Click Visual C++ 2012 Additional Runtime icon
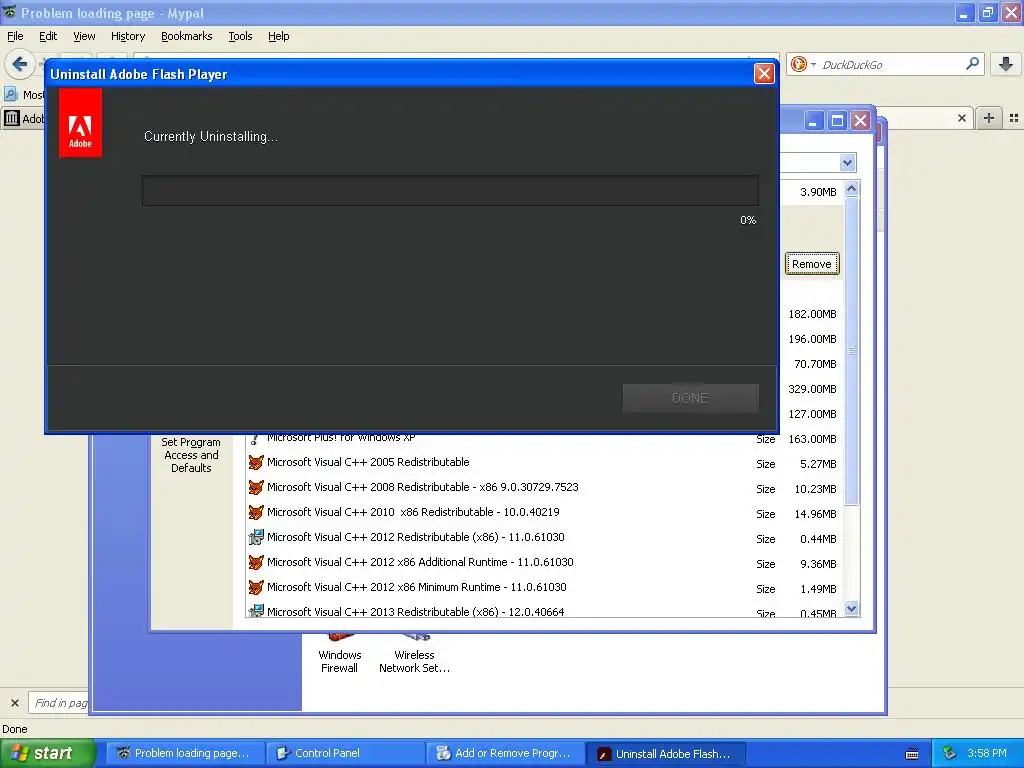Viewport: 1024px width, 768px height. click(x=255, y=562)
